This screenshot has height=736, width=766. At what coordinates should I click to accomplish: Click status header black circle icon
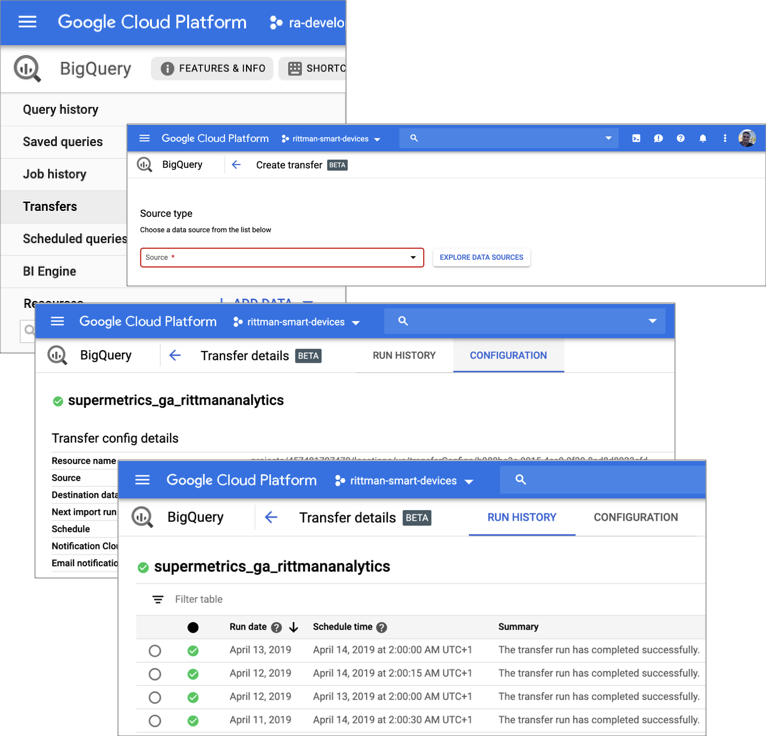point(193,628)
